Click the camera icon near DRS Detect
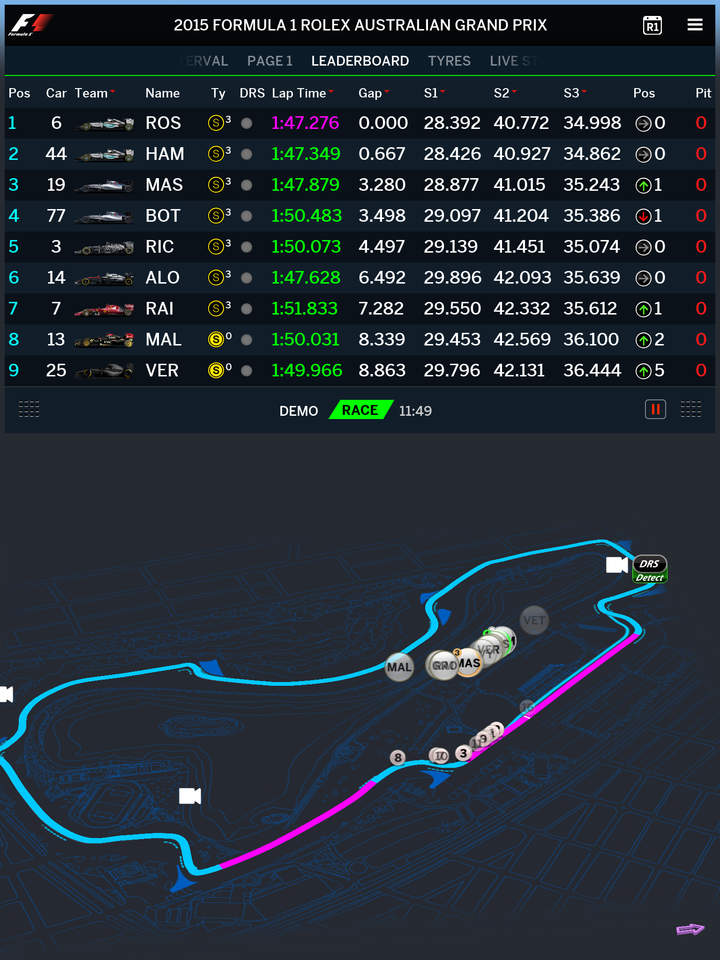720x960 pixels. click(617, 565)
